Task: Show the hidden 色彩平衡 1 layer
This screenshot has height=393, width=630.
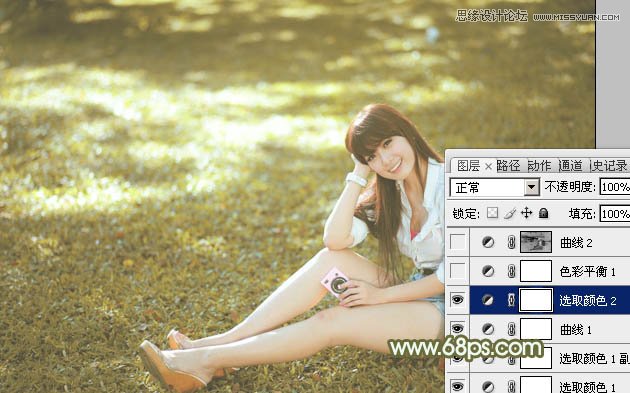Action: click(458, 271)
